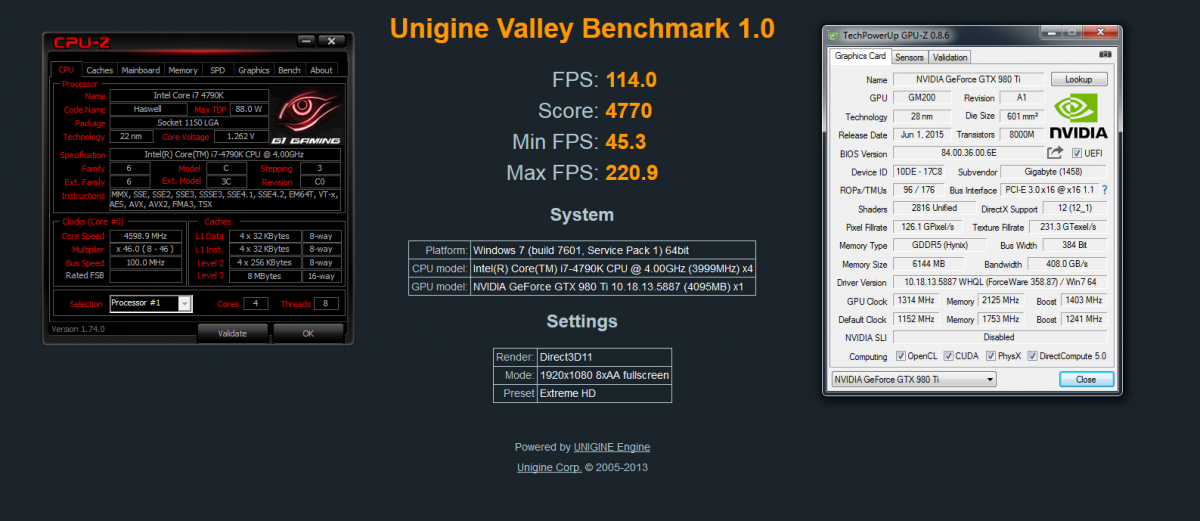This screenshot has height=521, width=1200.
Task: Open the Bench tab
Action: point(289,70)
